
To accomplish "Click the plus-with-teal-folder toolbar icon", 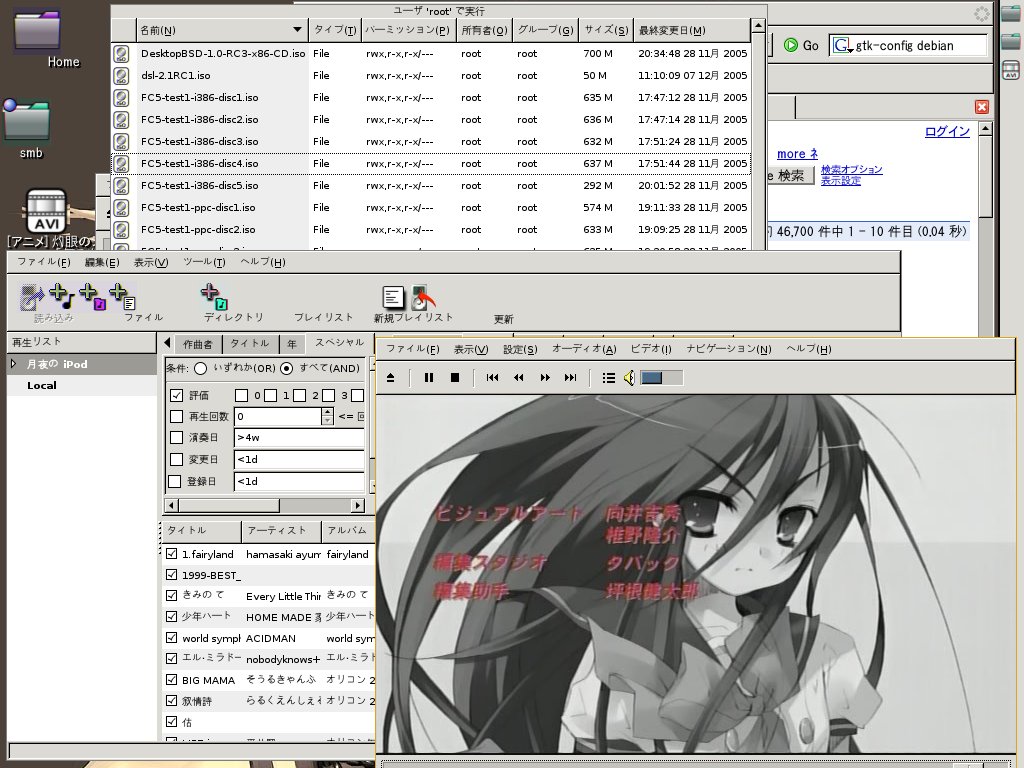I will pos(214,296).
